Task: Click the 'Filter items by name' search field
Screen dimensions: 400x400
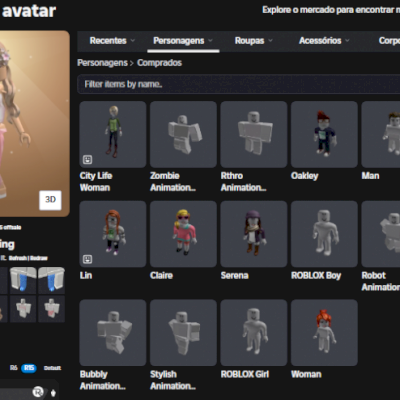Action: click(239, 84)
